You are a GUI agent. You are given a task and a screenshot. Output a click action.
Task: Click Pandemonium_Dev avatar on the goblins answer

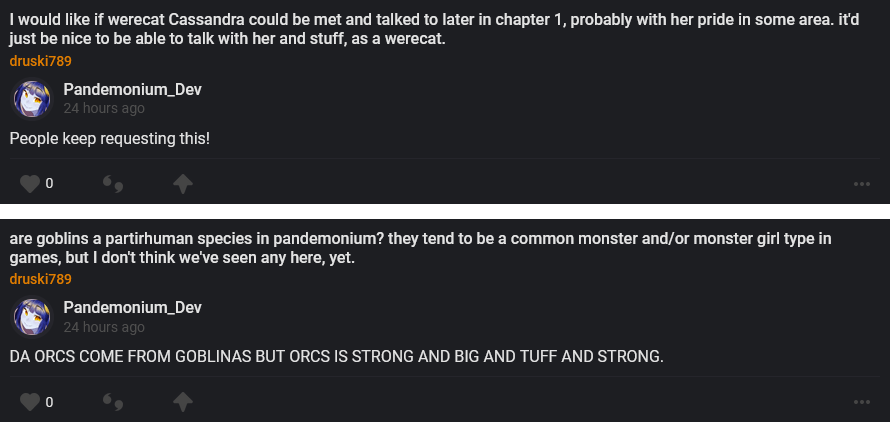31,317
